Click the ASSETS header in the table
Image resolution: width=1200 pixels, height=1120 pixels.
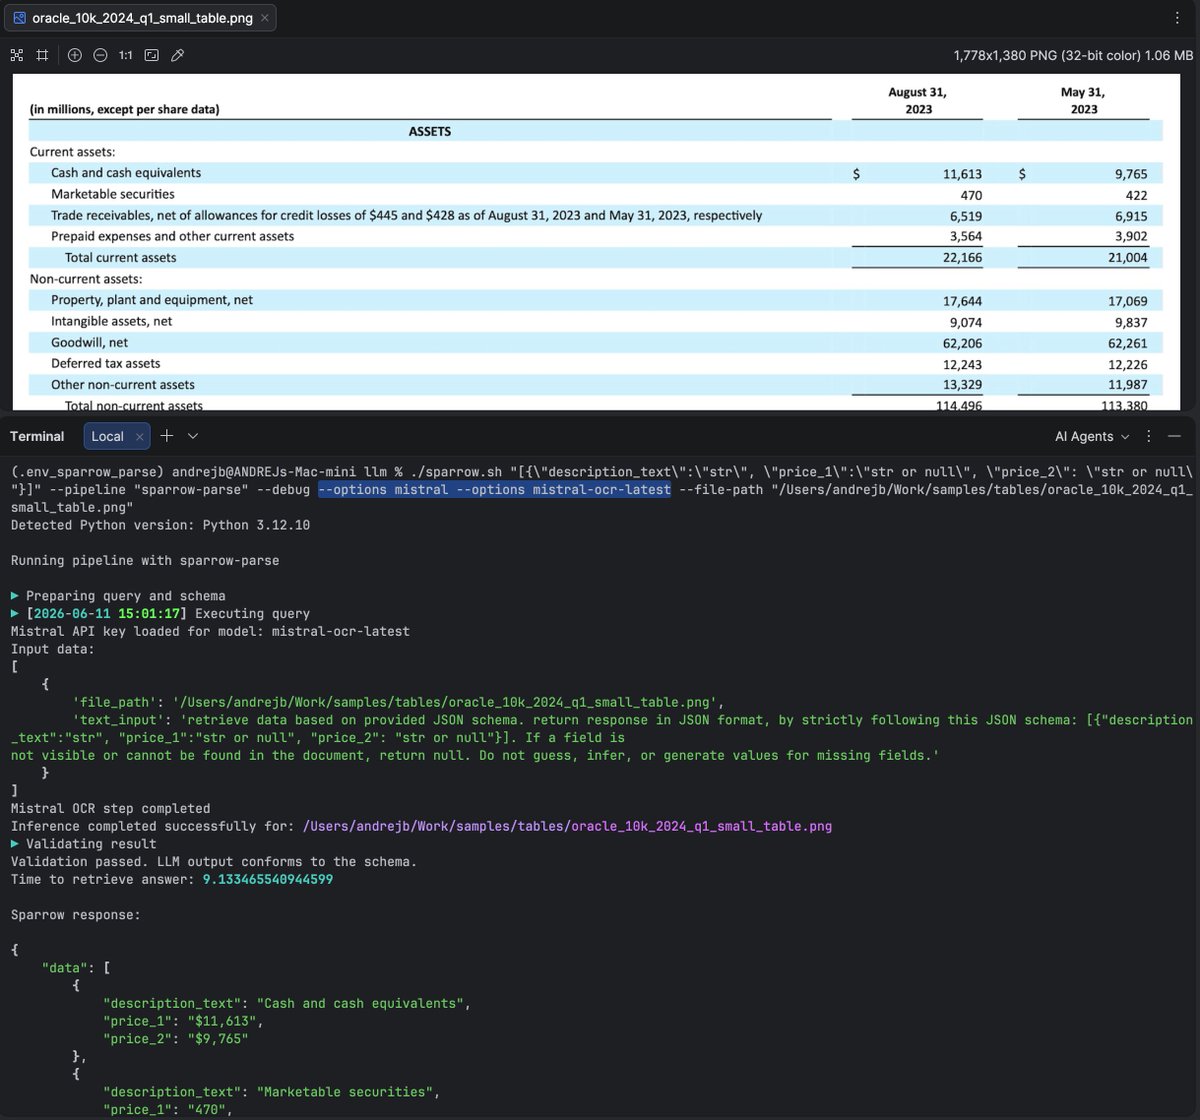click(x=431, y=131)
